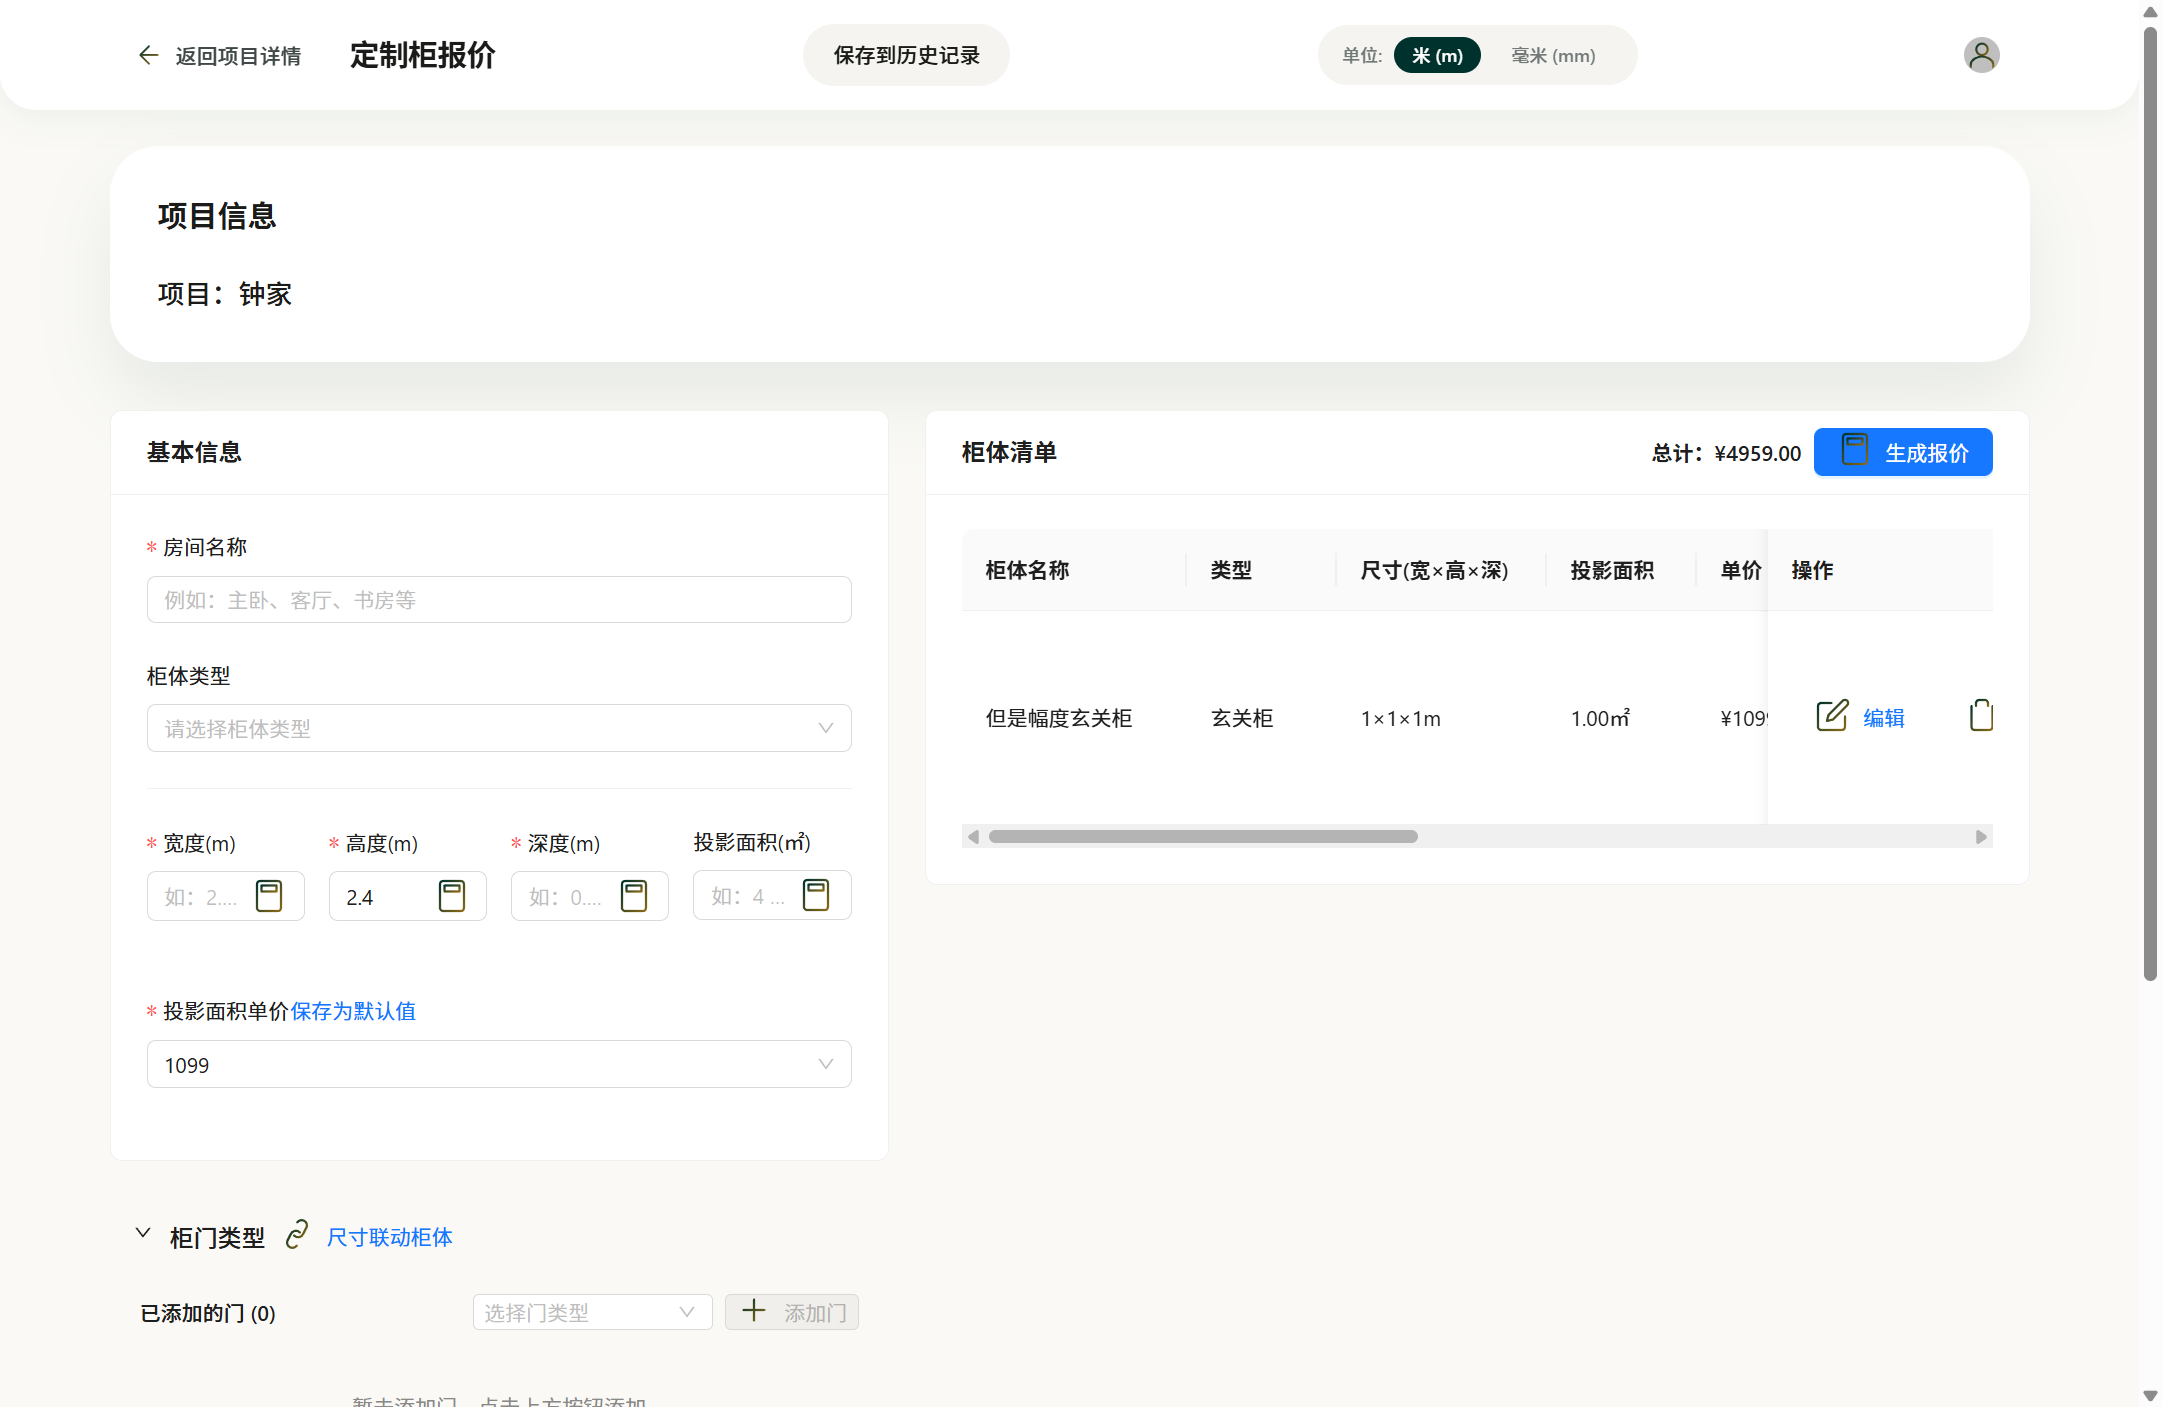
Task: Click the 已添加的门 (0) label
Action: point(208,1313)
